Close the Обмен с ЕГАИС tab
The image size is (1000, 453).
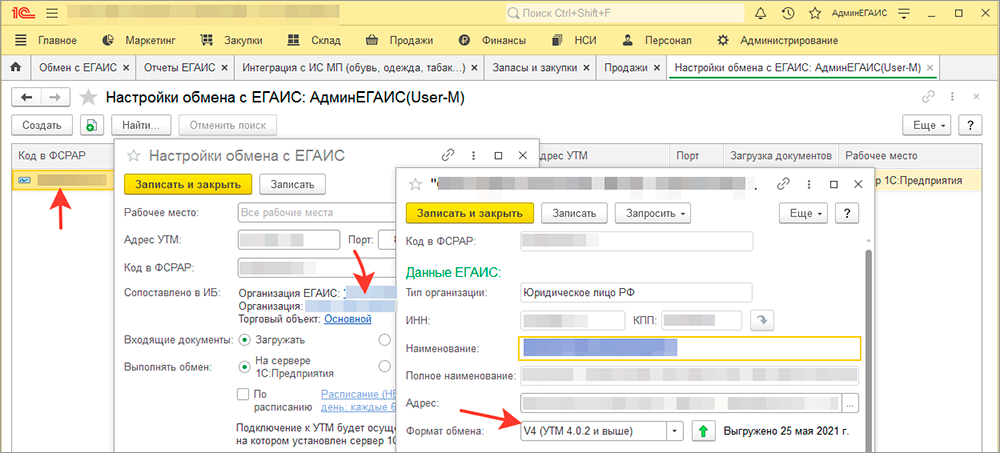click(126, 67)
